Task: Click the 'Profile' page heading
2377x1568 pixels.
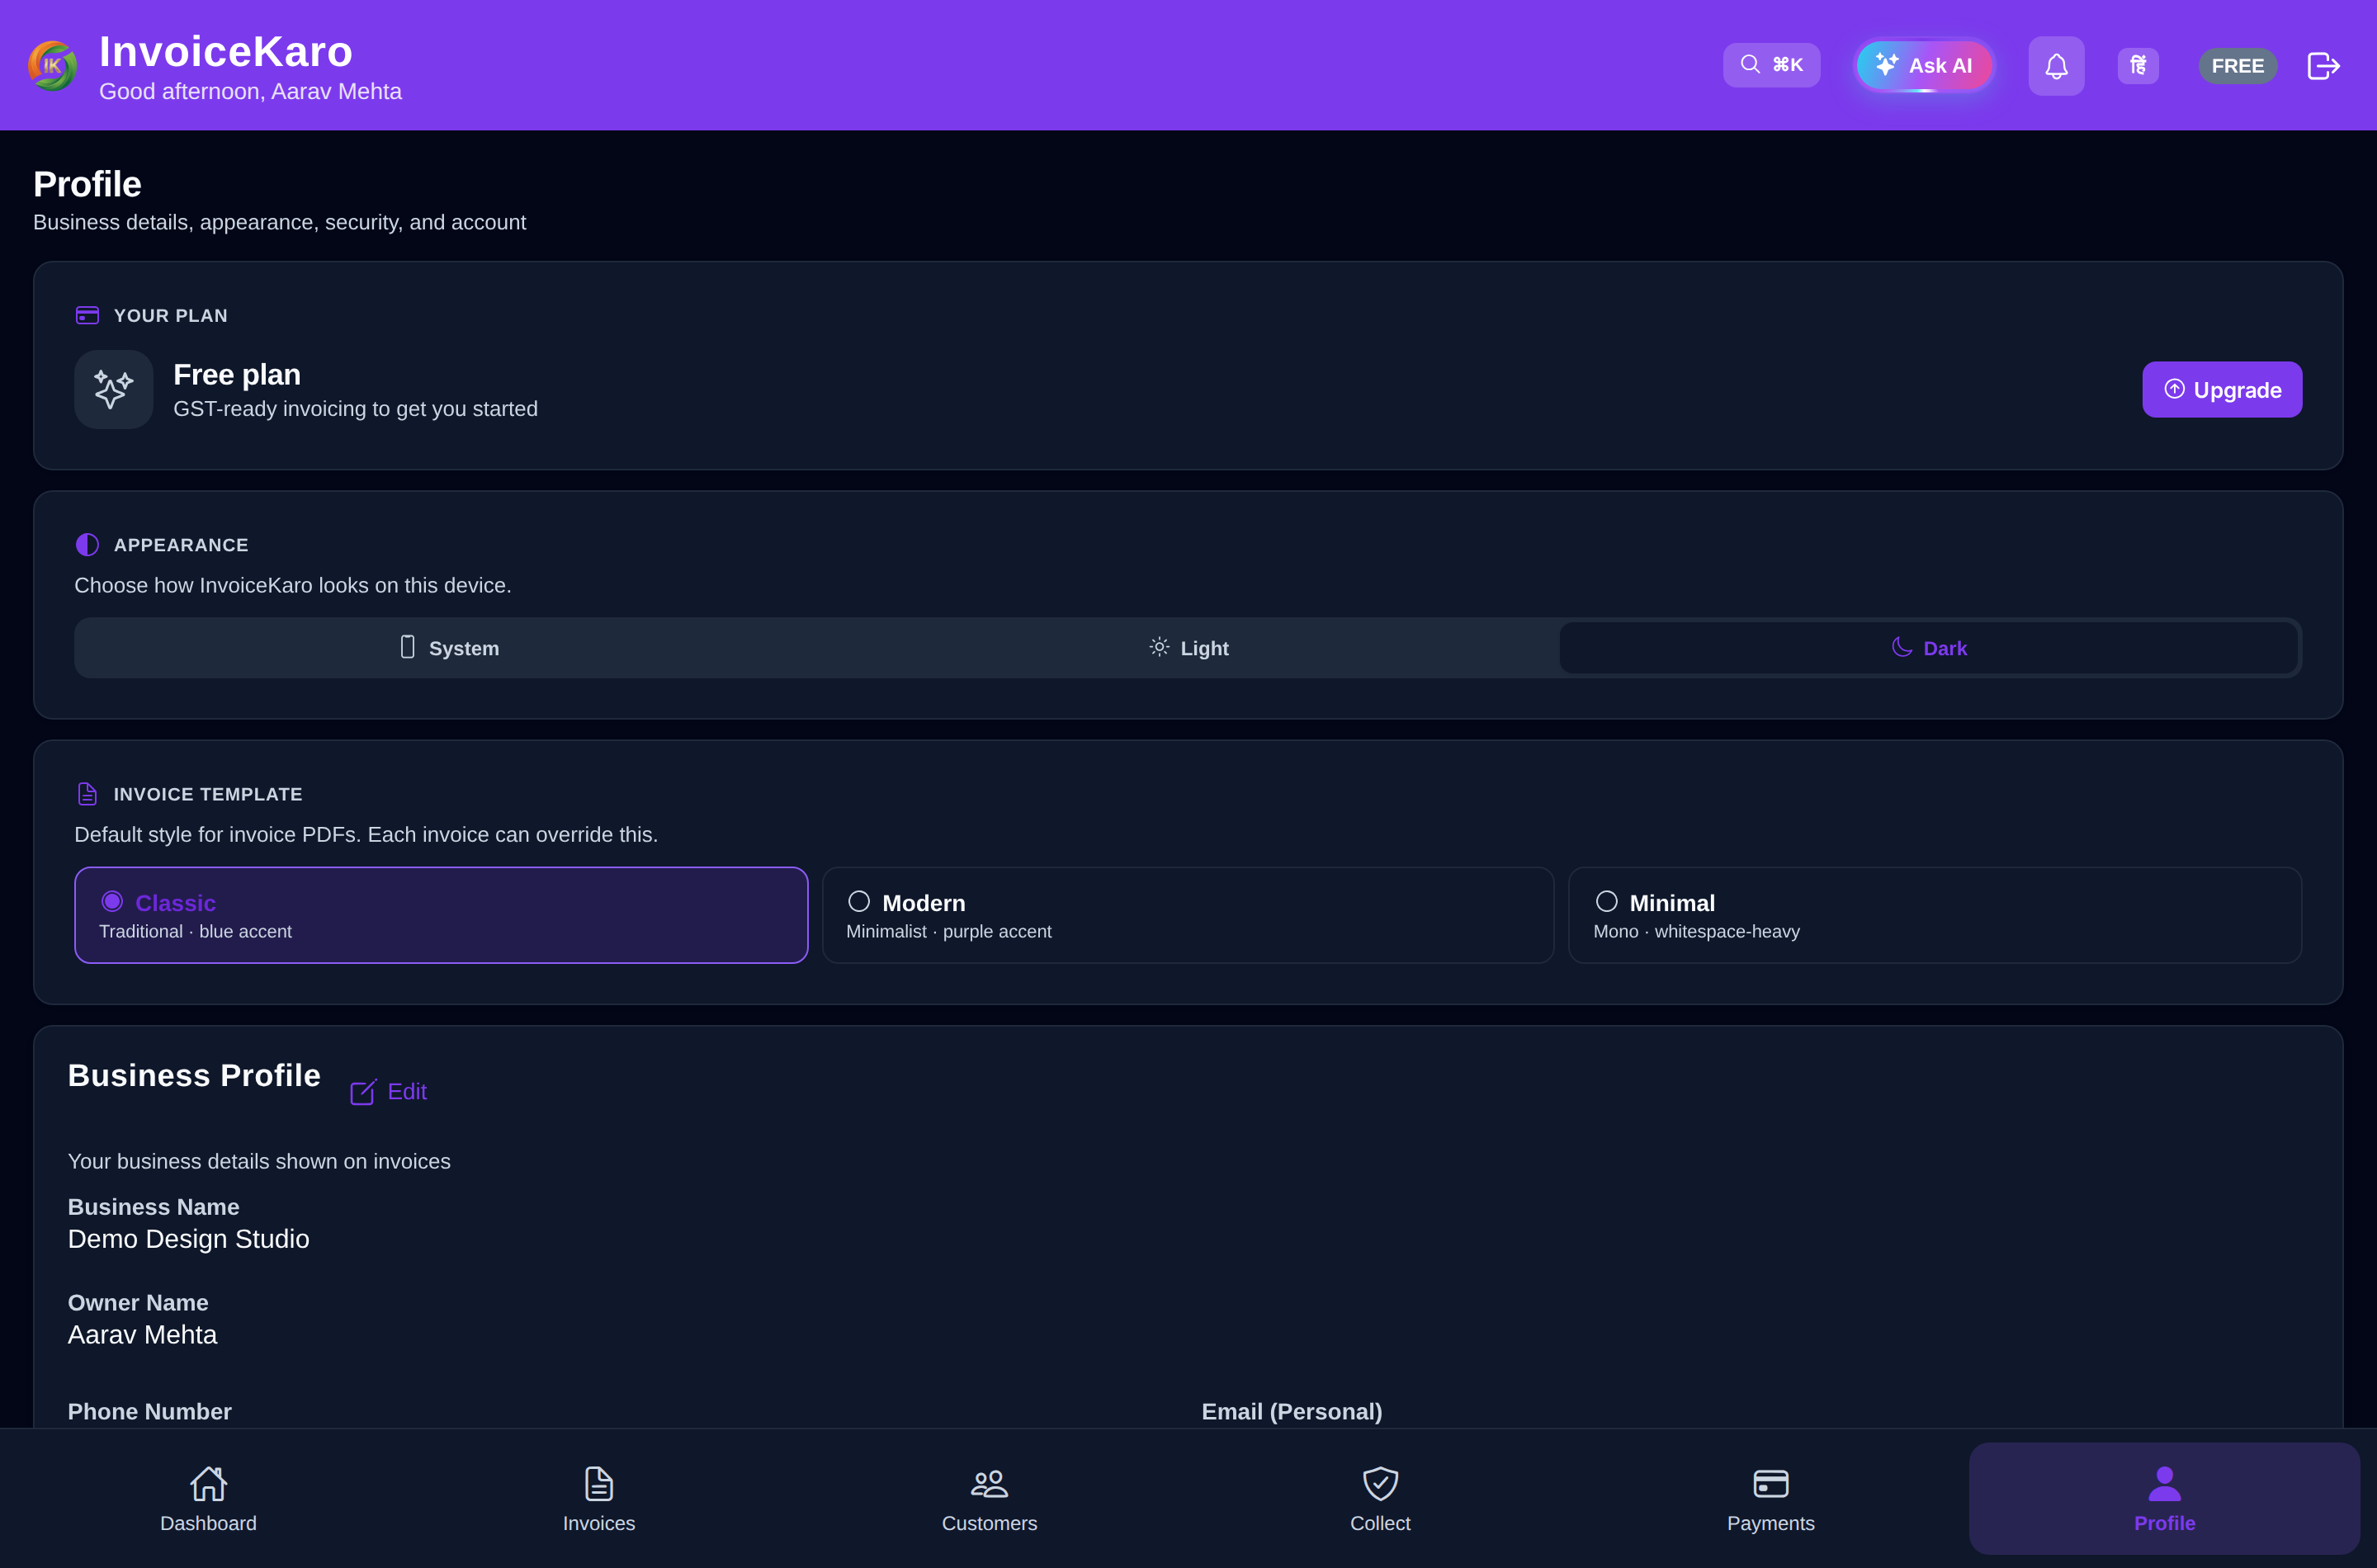Action: click(x=87, y=184)
